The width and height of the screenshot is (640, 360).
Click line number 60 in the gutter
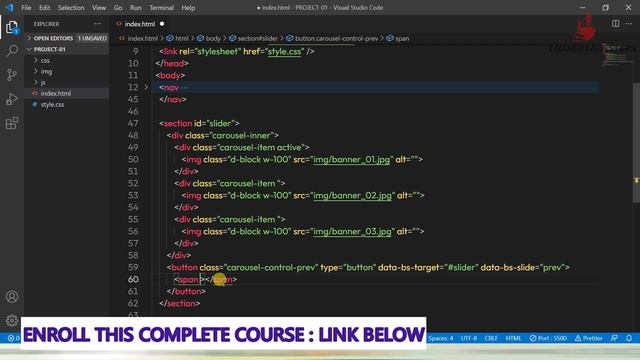(x=133, y=280)
